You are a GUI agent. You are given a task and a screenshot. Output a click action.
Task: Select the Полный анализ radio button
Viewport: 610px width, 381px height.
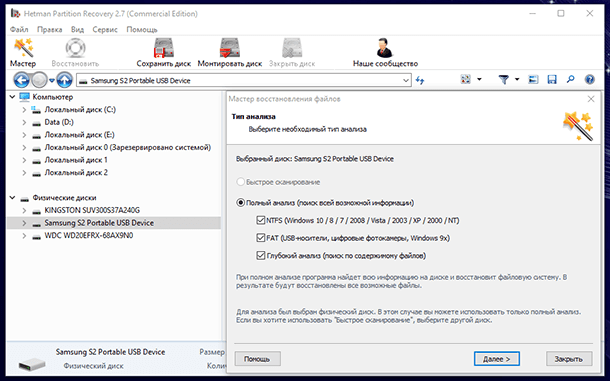pos(241,203)
